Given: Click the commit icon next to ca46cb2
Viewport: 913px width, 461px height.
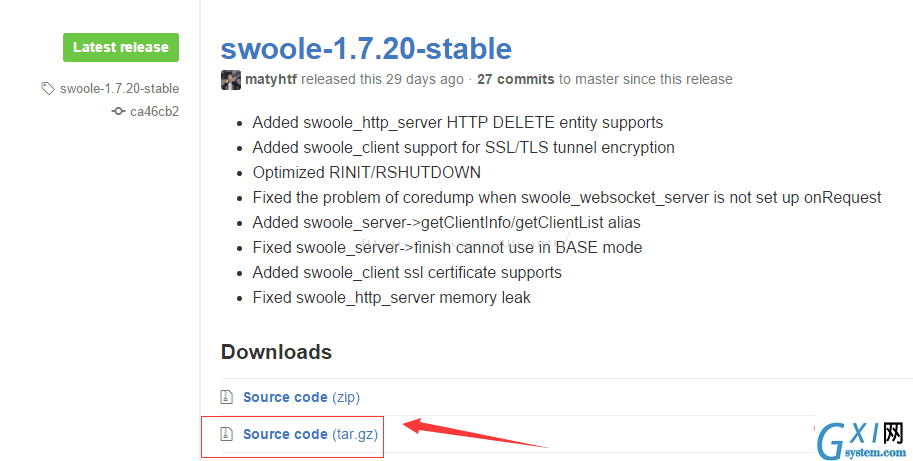Looking at the screenshot, I should pos(118,111).
